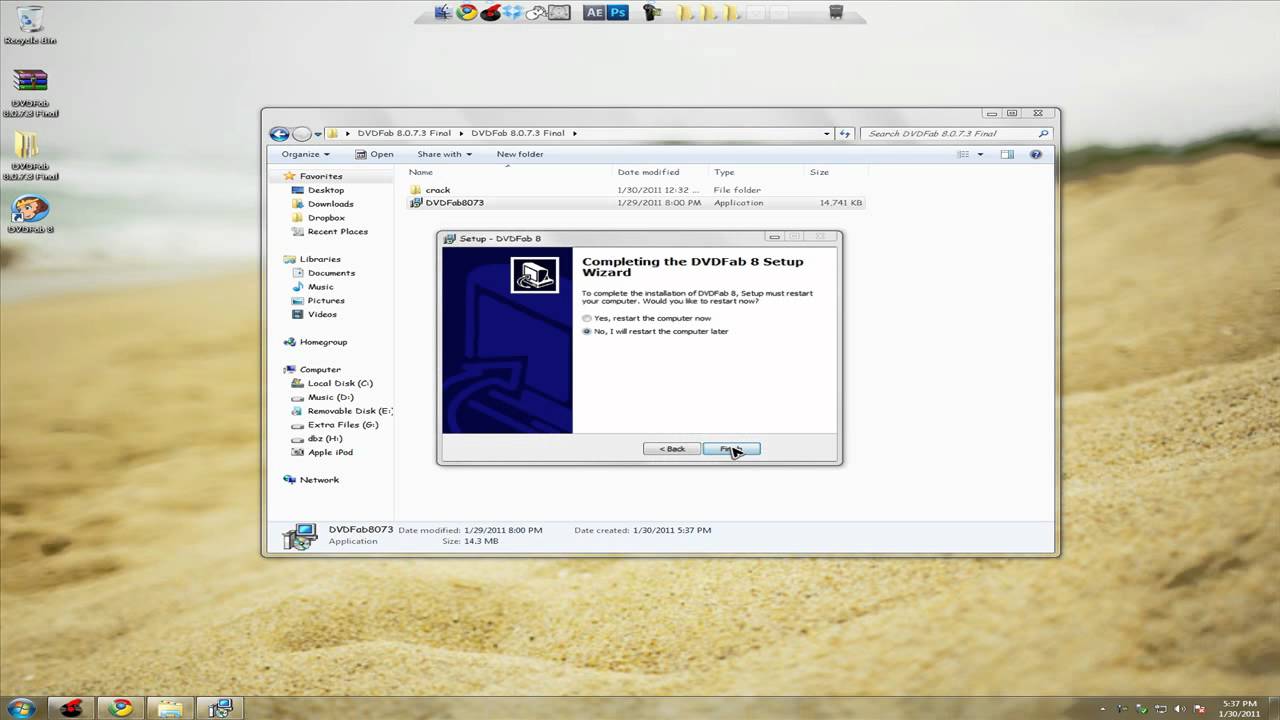
Task: Change view with the Explorer view icon
Action: [964, 154]
